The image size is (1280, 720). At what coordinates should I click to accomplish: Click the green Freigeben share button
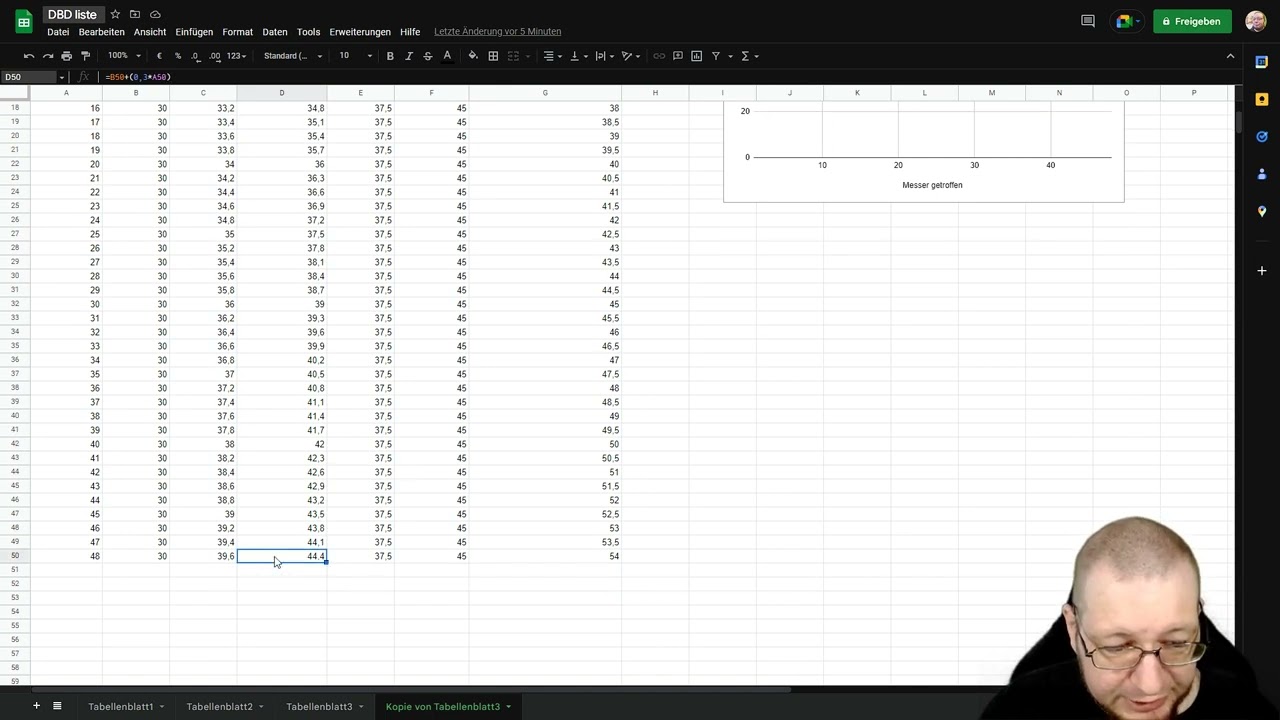click(1192, 21)
